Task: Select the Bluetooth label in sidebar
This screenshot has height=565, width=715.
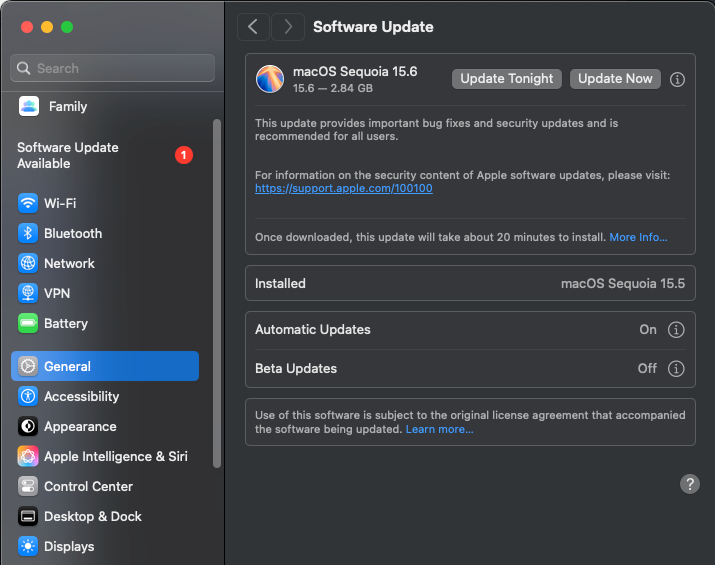Action: click(x=73, y=233)
